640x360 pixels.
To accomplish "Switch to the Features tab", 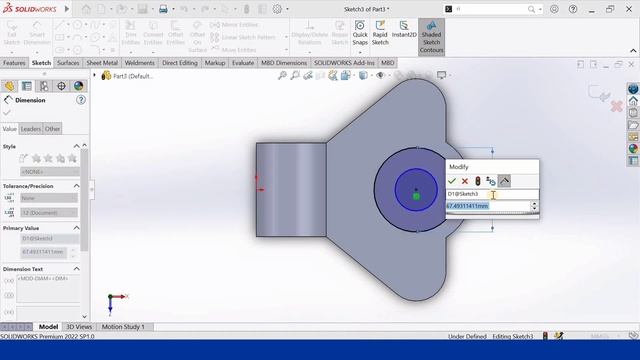I will [14, 63].
